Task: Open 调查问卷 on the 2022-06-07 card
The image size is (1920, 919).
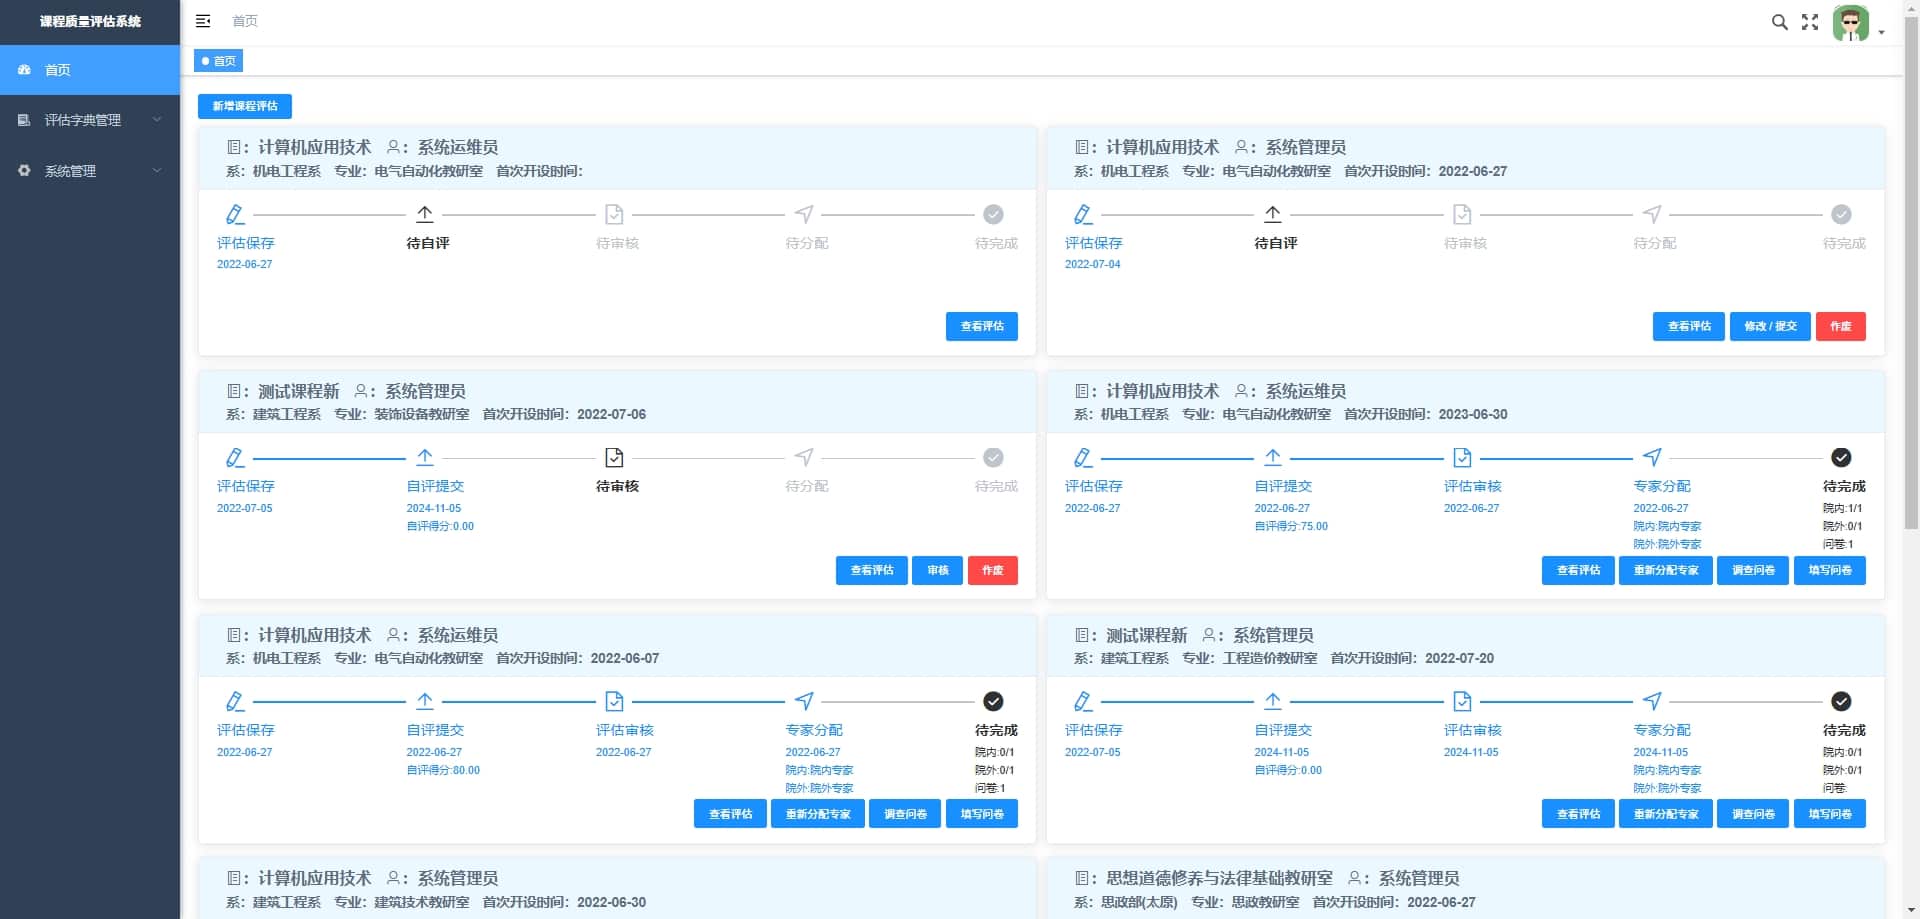Action: (905, 814)
